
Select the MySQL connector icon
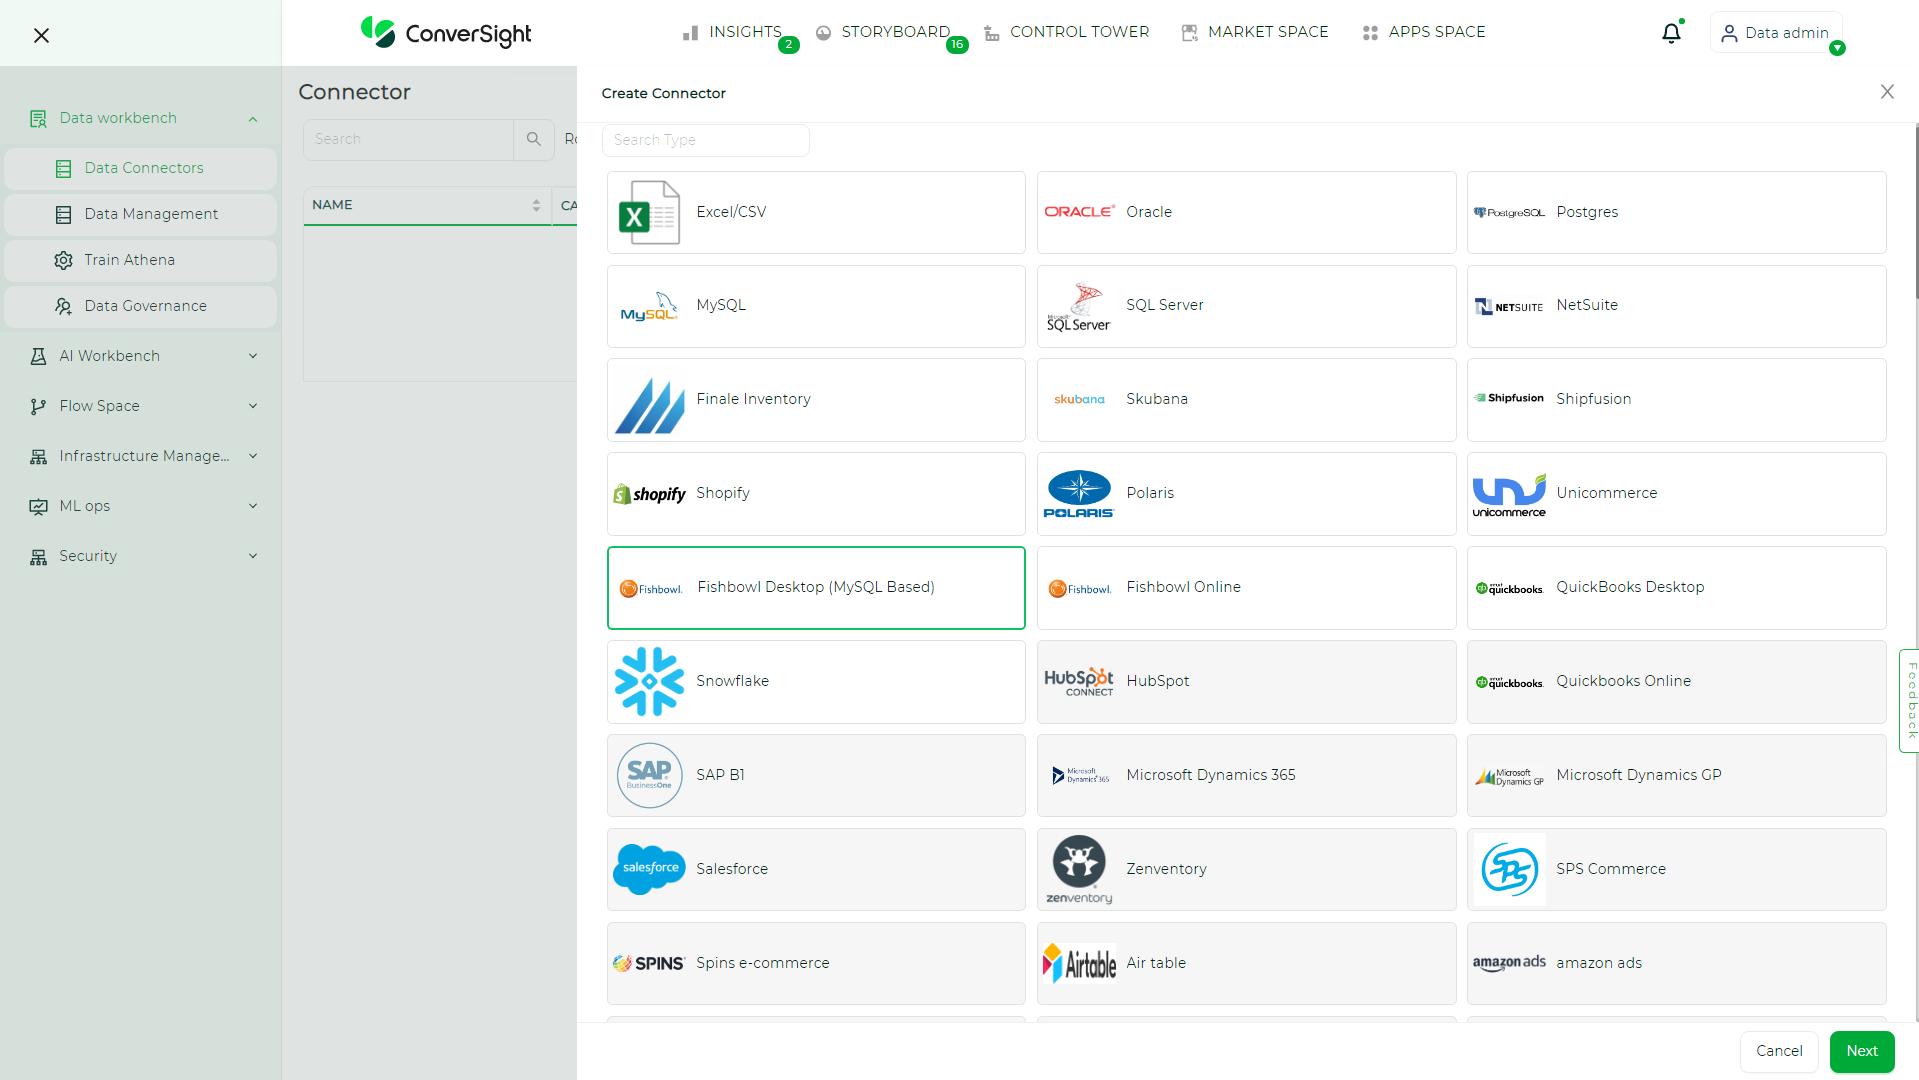pyautogui.click(x=648, y=306)
